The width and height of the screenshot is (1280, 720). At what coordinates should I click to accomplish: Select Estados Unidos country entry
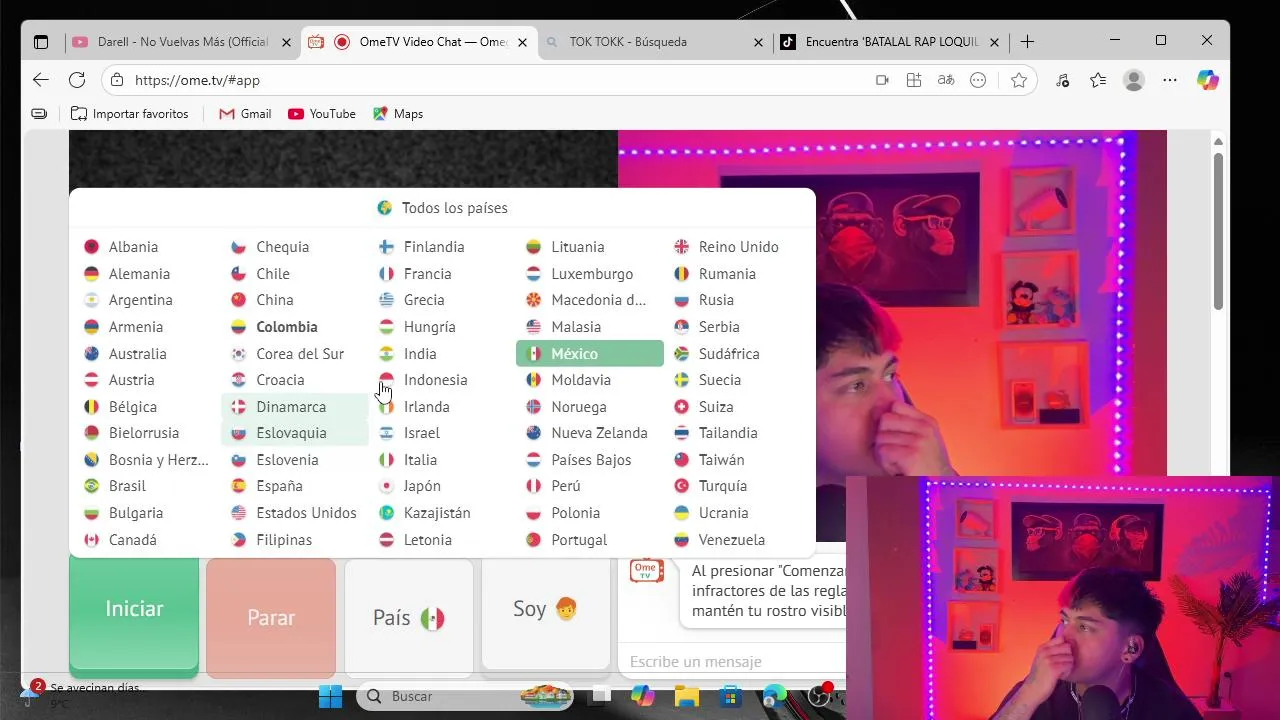click(x=294, y=513)
